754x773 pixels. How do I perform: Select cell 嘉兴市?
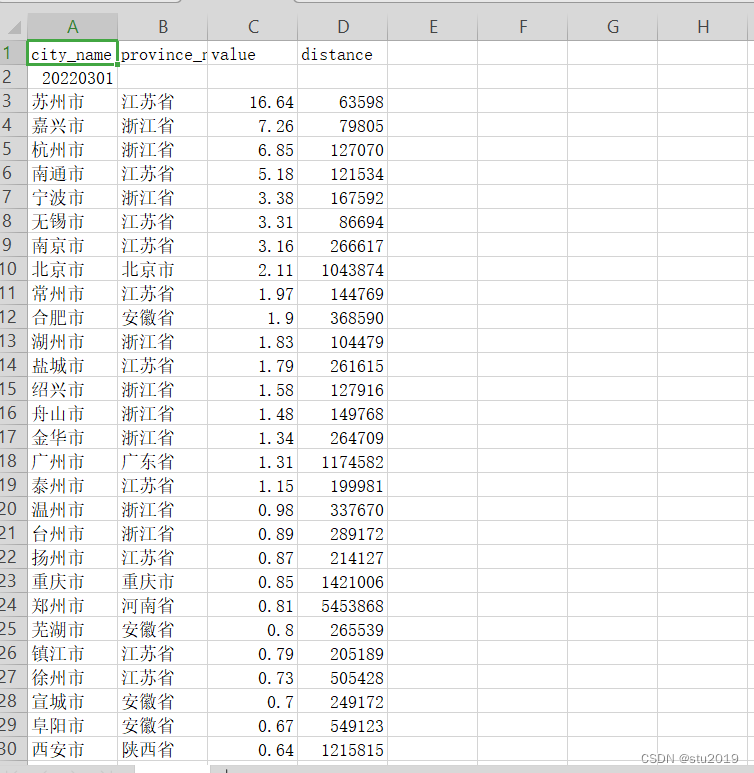pos(72,125)
